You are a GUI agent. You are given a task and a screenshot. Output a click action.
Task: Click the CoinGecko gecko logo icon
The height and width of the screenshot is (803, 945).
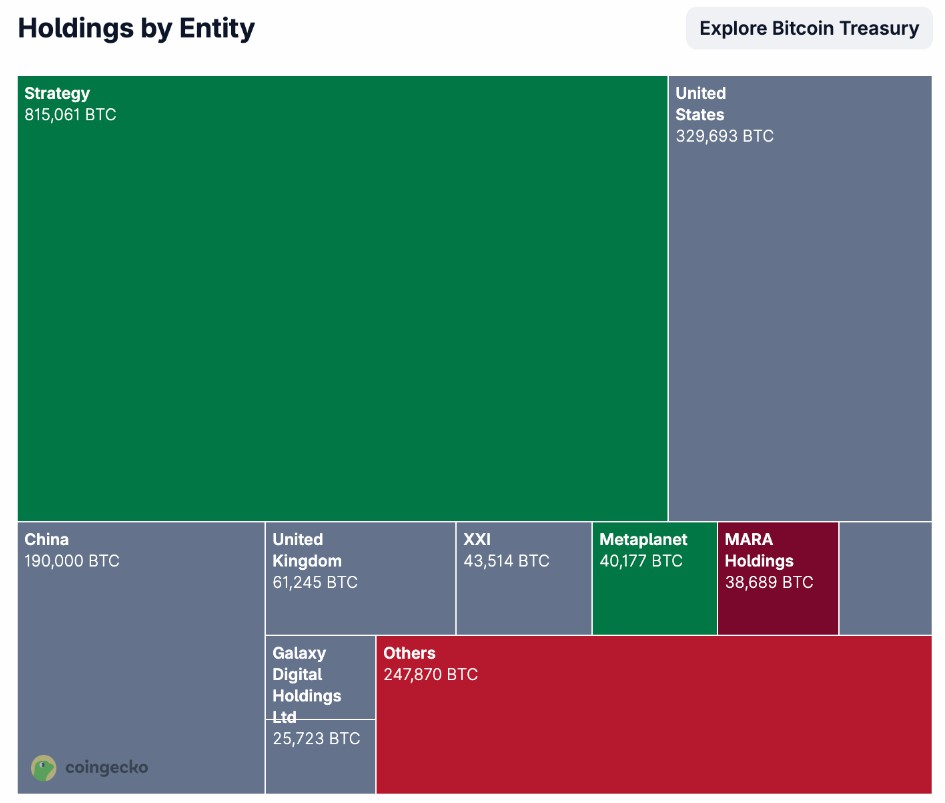pos(44,767)
